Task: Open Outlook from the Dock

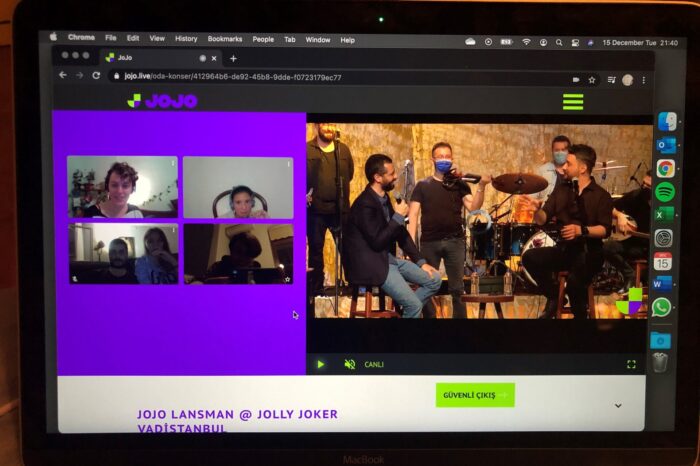Action: point(666,146)
